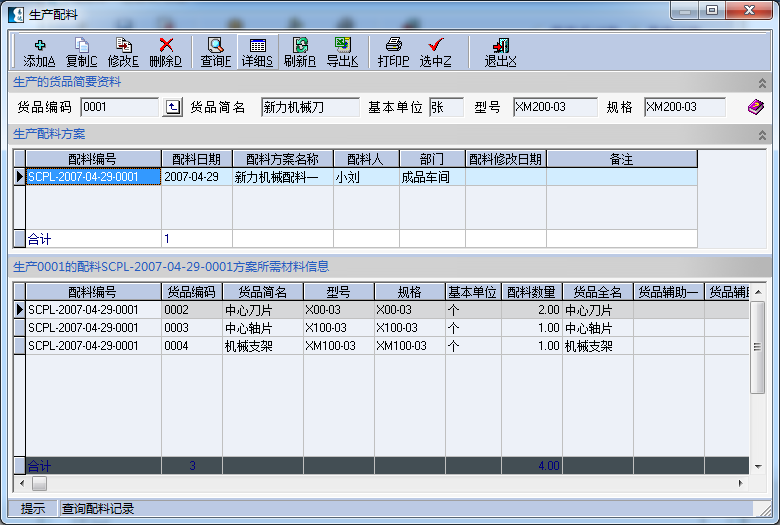The width and height of the screenshot is (780, 525).
Task: Collapse the 生产配料方案 section
Action: point(763,134)
